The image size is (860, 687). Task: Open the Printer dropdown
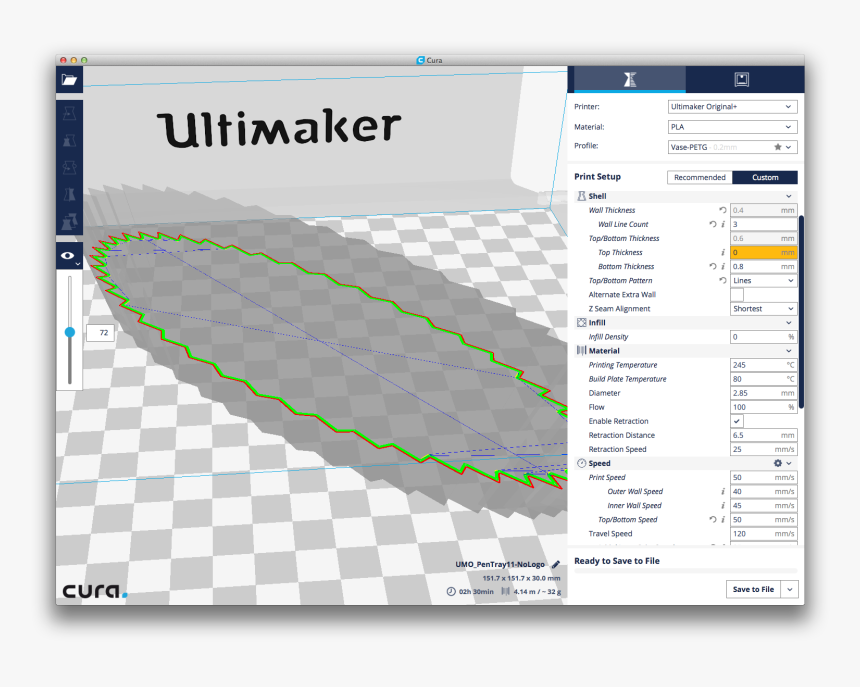coord(731,106)
